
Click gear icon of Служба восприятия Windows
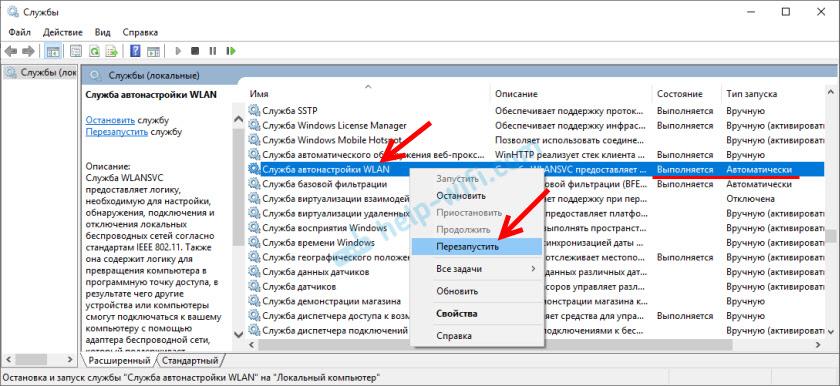[253, 228]
